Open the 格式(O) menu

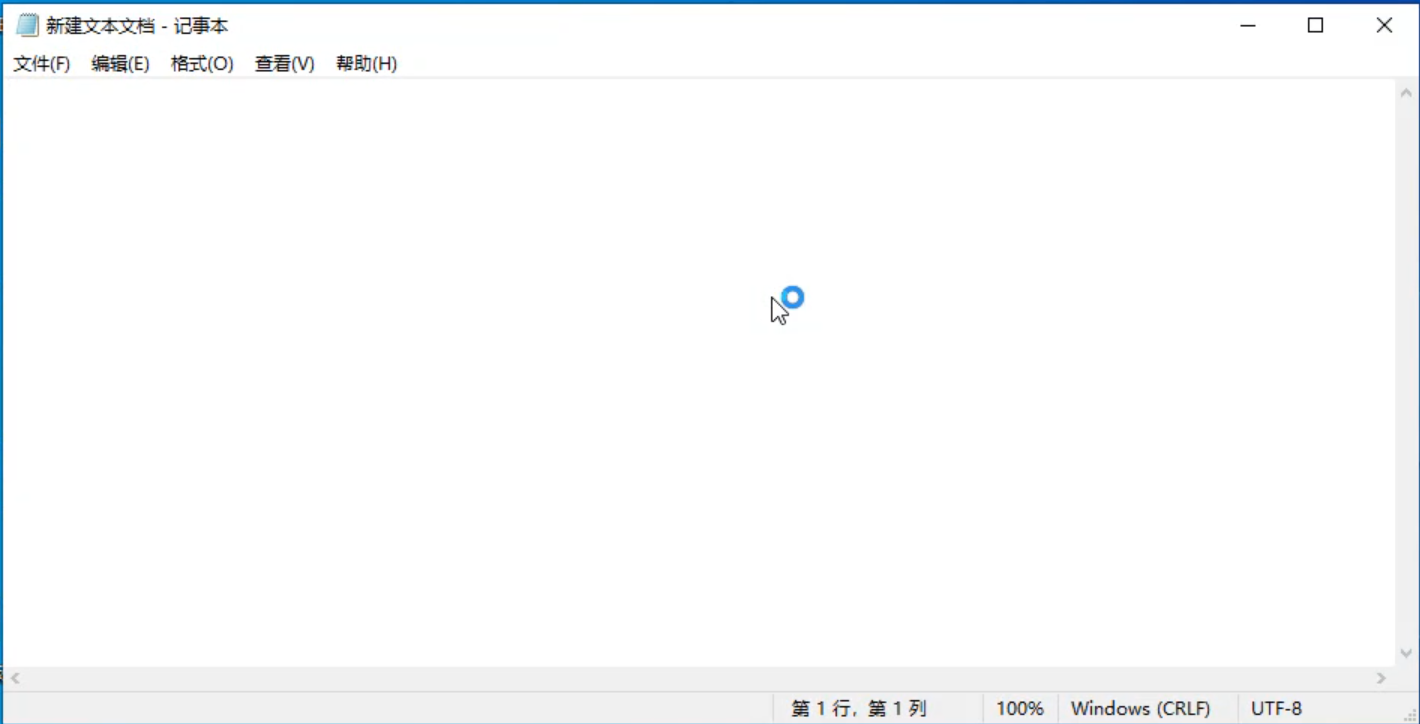click(x=202, y=64)
